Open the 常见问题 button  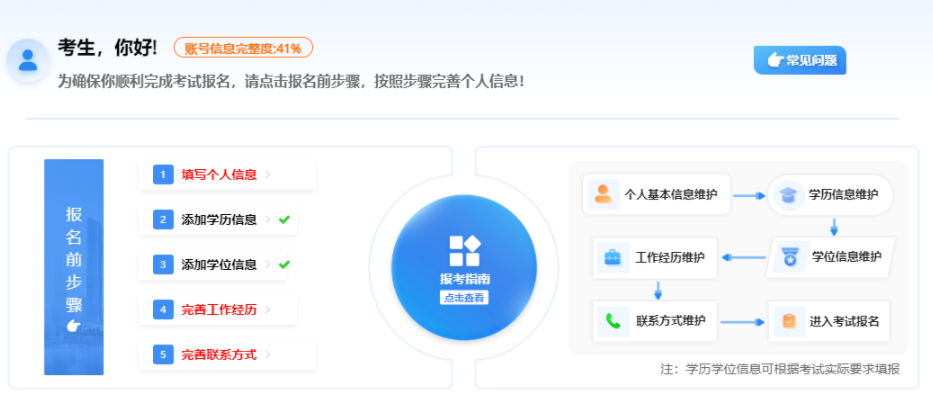point(800,60)
